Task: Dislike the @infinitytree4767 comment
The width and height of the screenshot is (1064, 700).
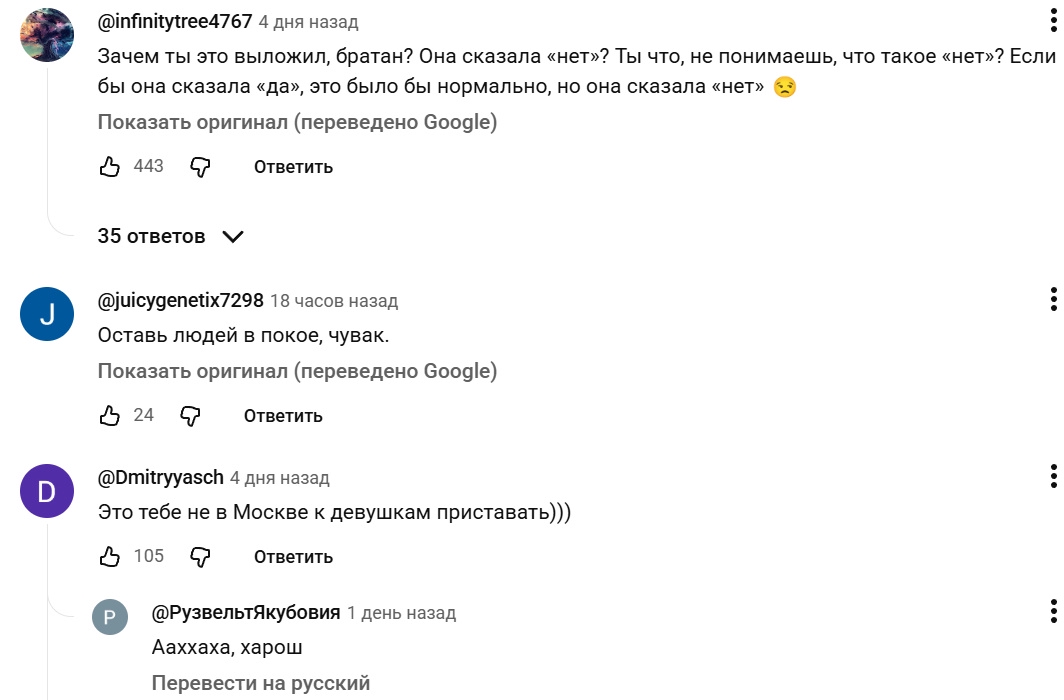Action: point(200,167)
